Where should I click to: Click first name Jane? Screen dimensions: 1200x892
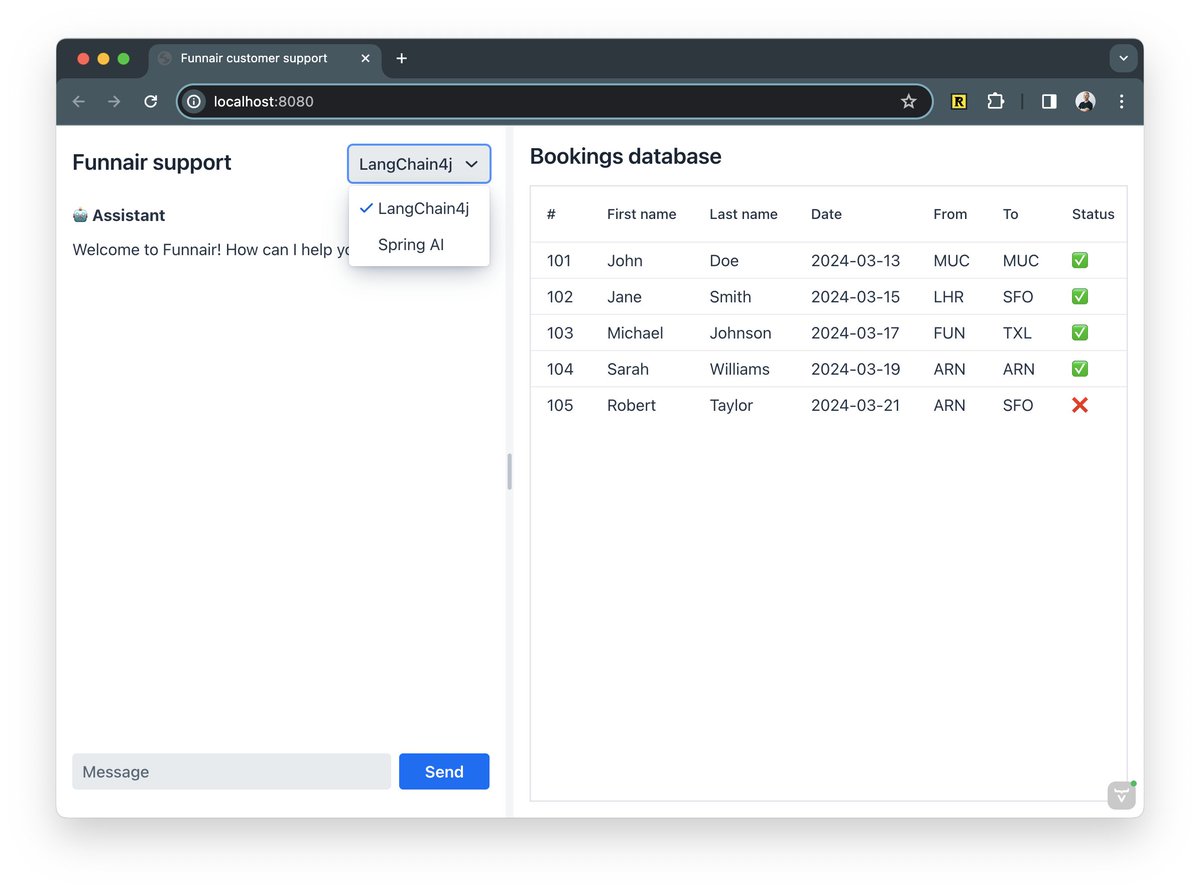click(624, 296)
